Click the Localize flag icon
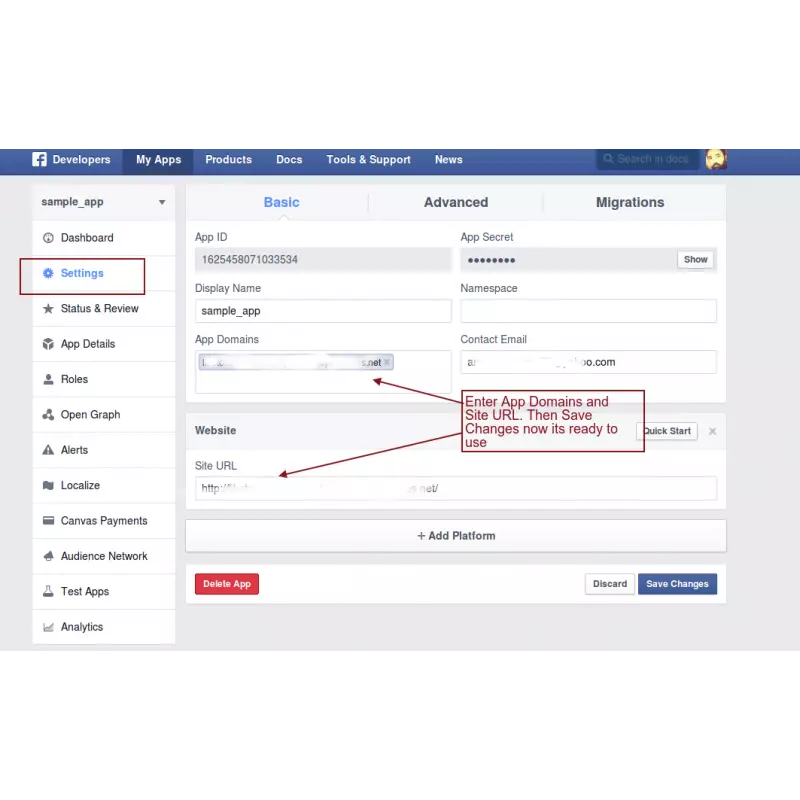800x800 pixels. (48, 485)
